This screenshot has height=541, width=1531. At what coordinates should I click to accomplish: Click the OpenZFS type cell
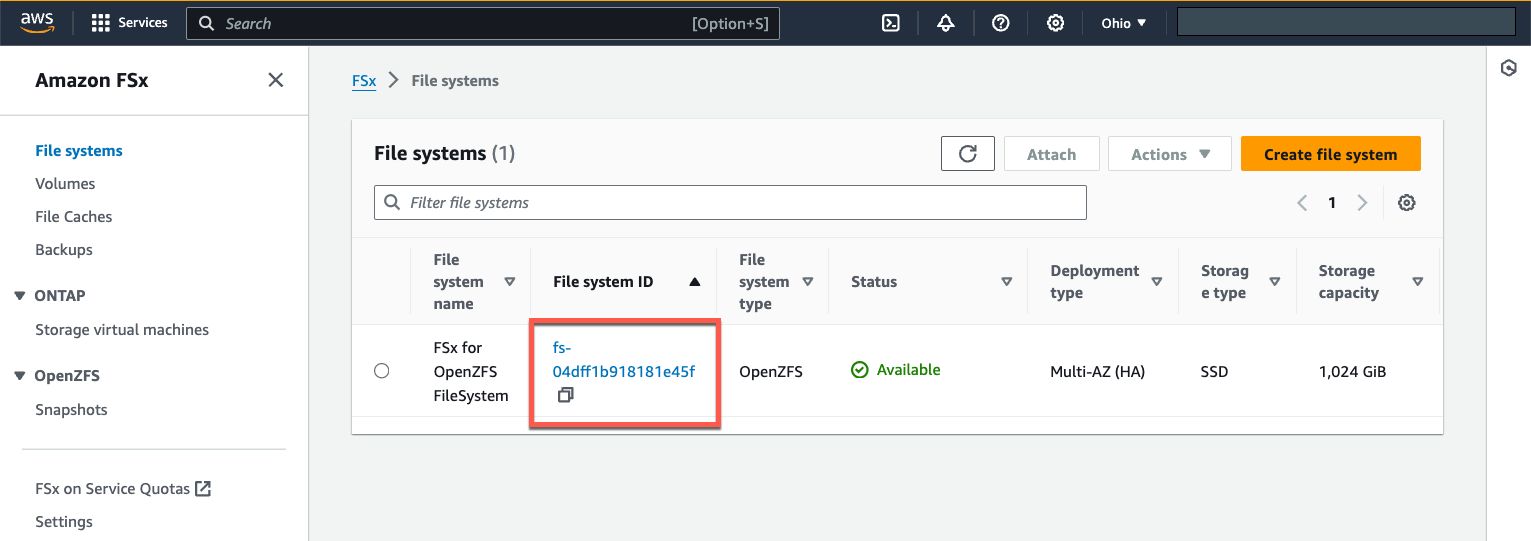click(x=771, y=372)
